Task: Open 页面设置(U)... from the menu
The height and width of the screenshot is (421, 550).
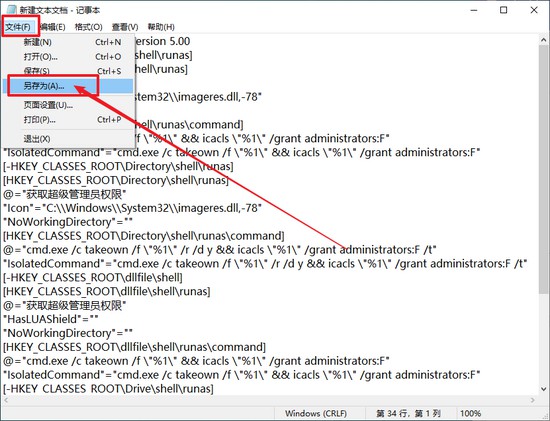Action: 68,105
